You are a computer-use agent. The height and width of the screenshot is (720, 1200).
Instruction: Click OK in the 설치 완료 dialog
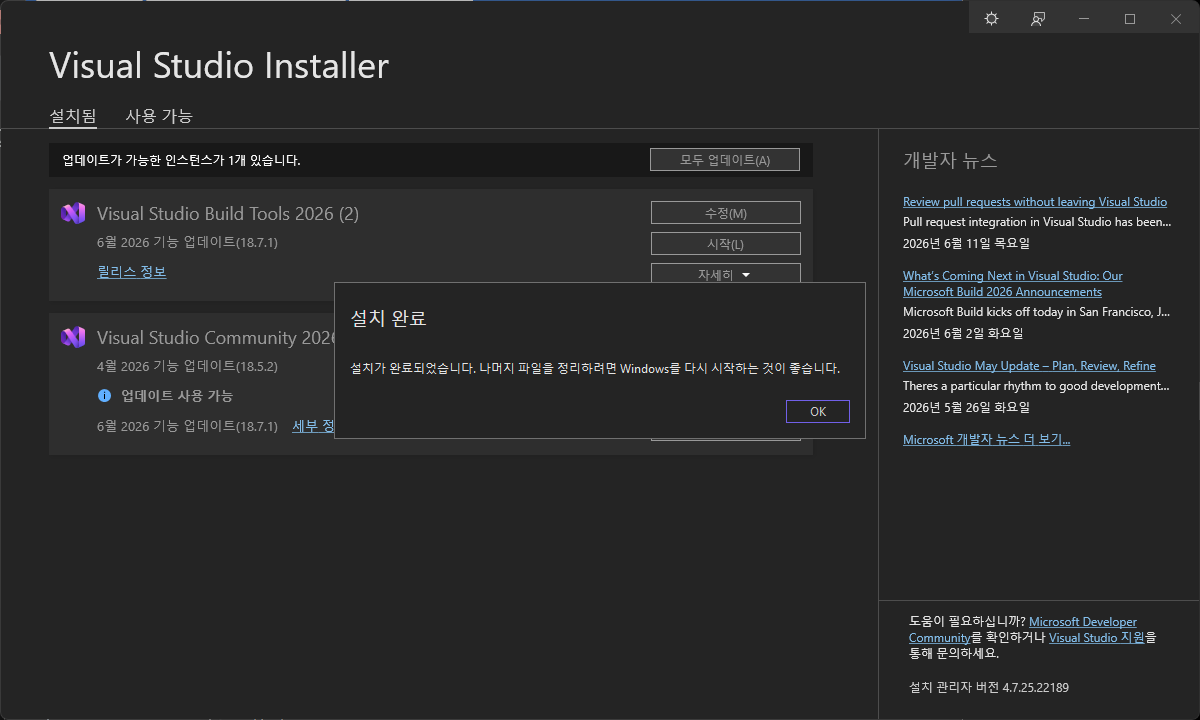[x=818, y=412]
